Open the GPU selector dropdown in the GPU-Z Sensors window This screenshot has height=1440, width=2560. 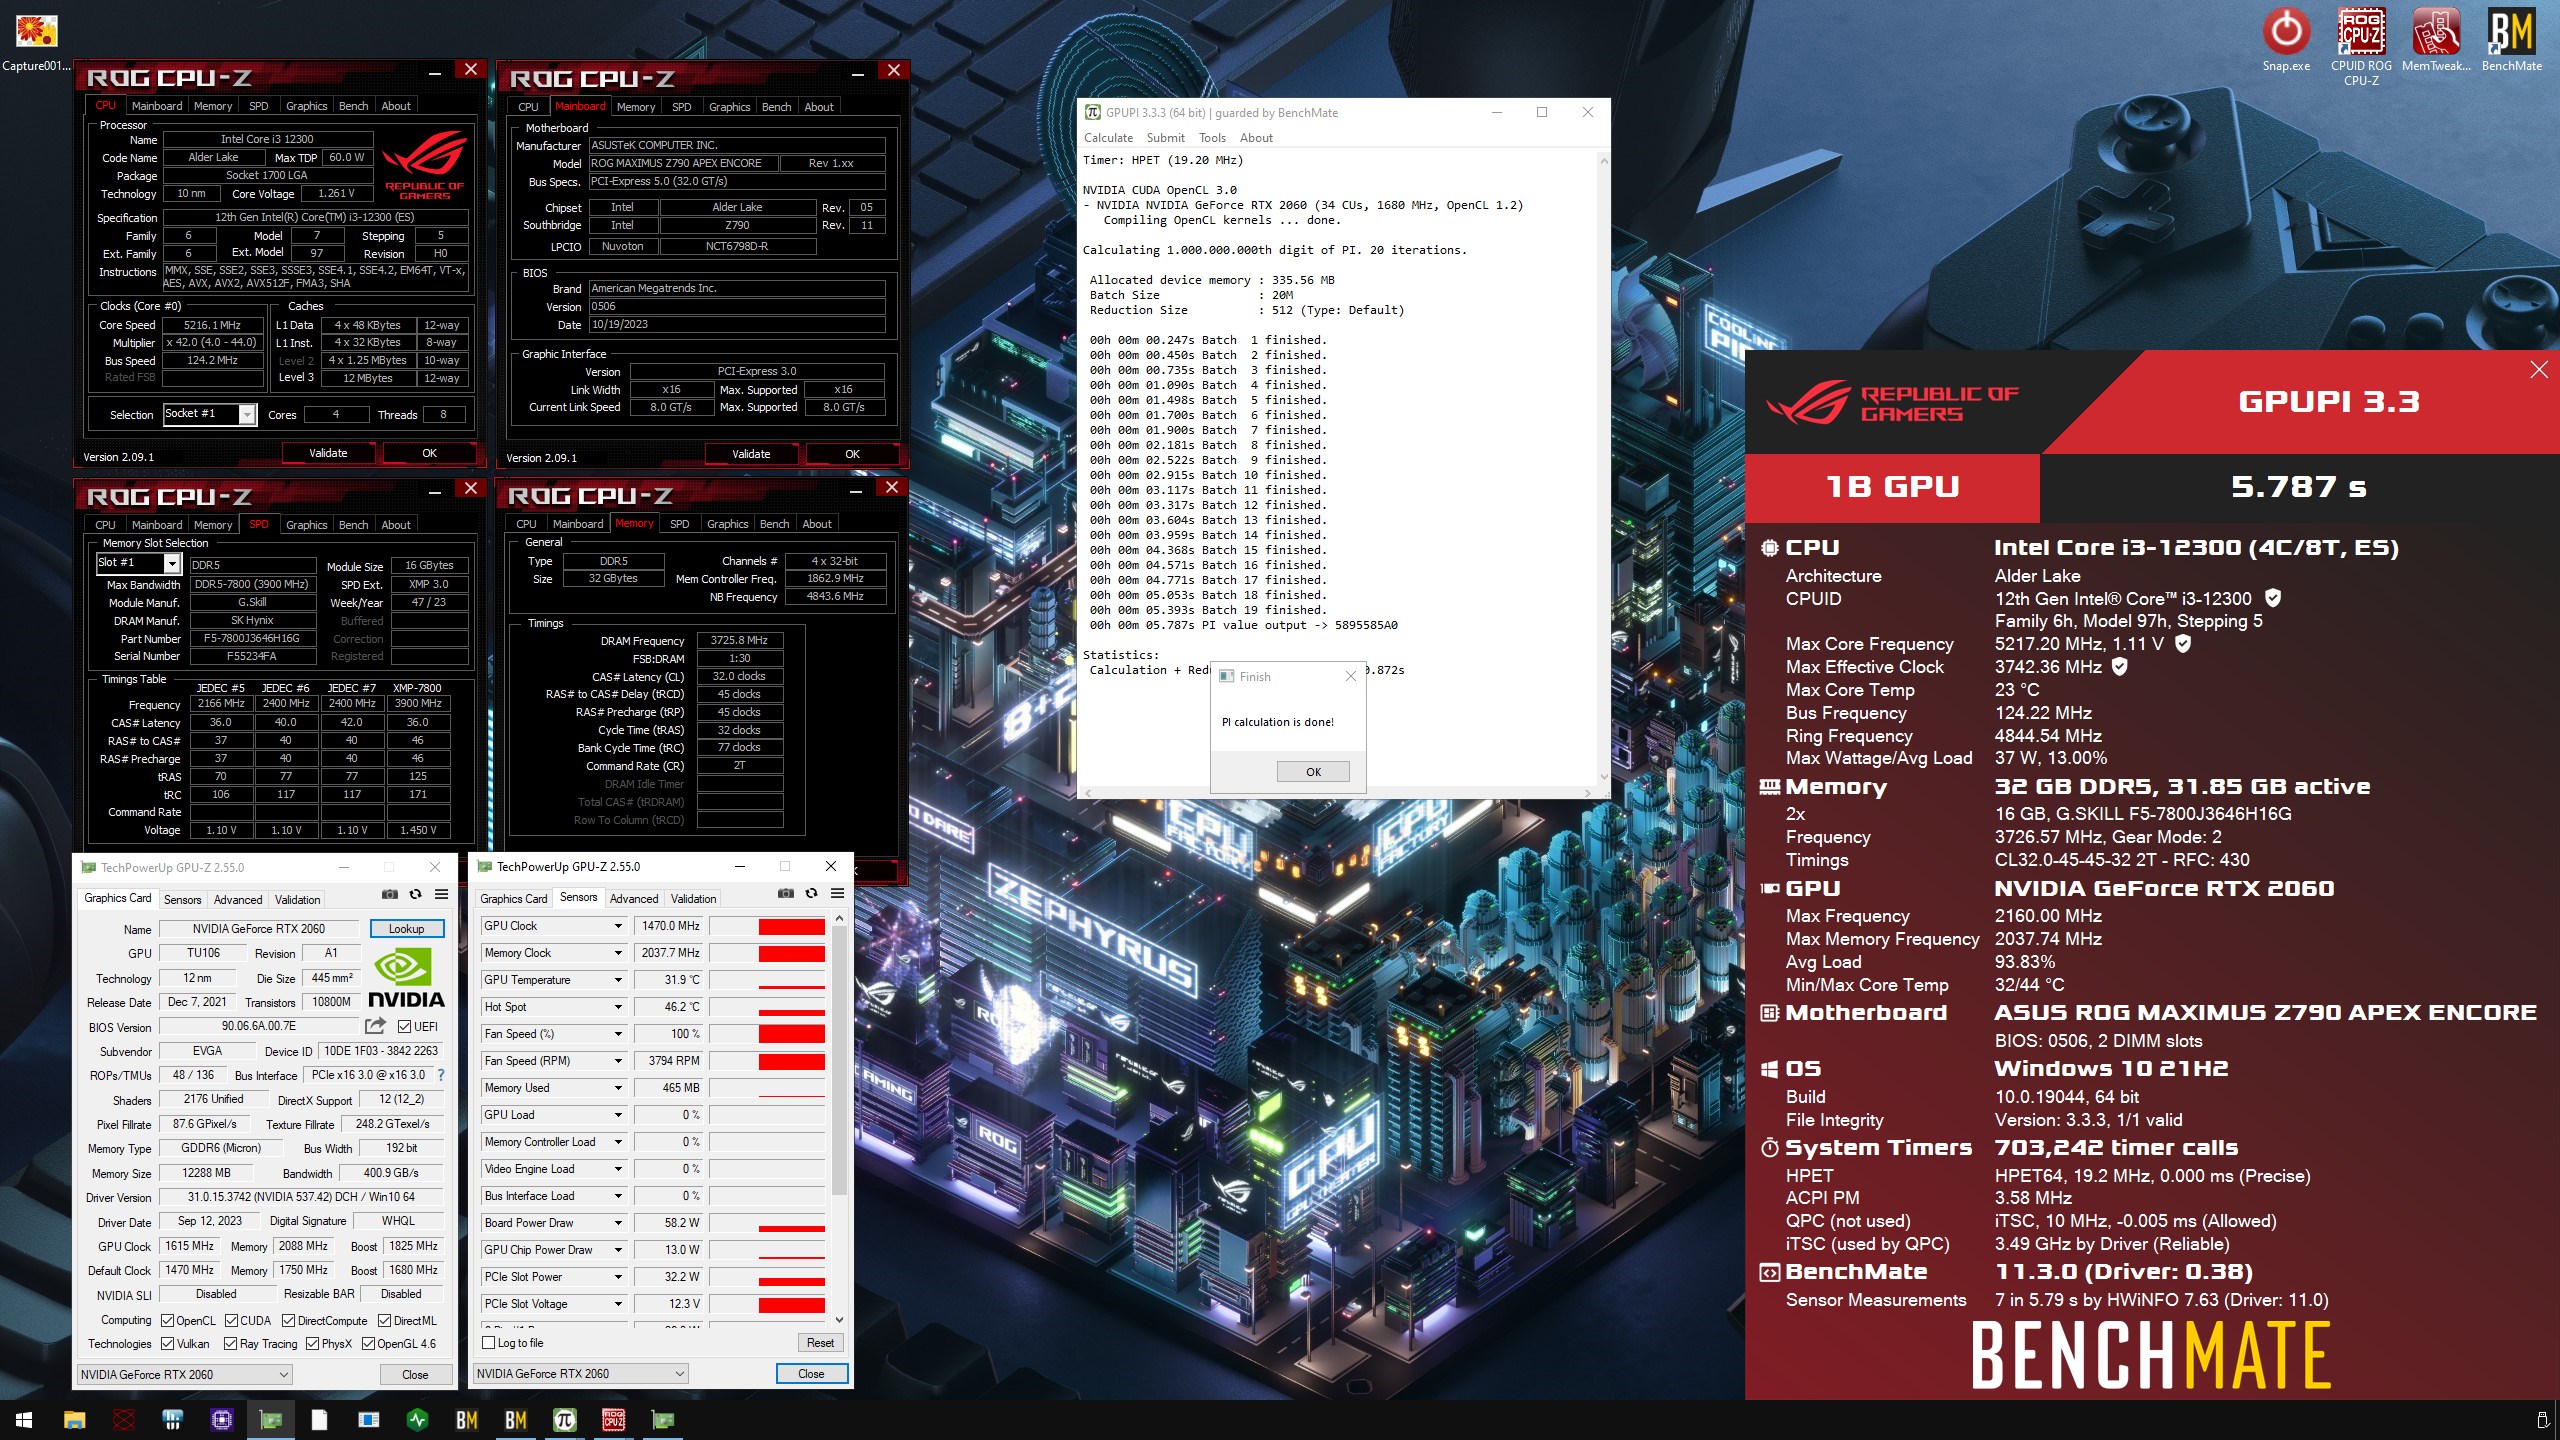click(x=580, y=1373)
